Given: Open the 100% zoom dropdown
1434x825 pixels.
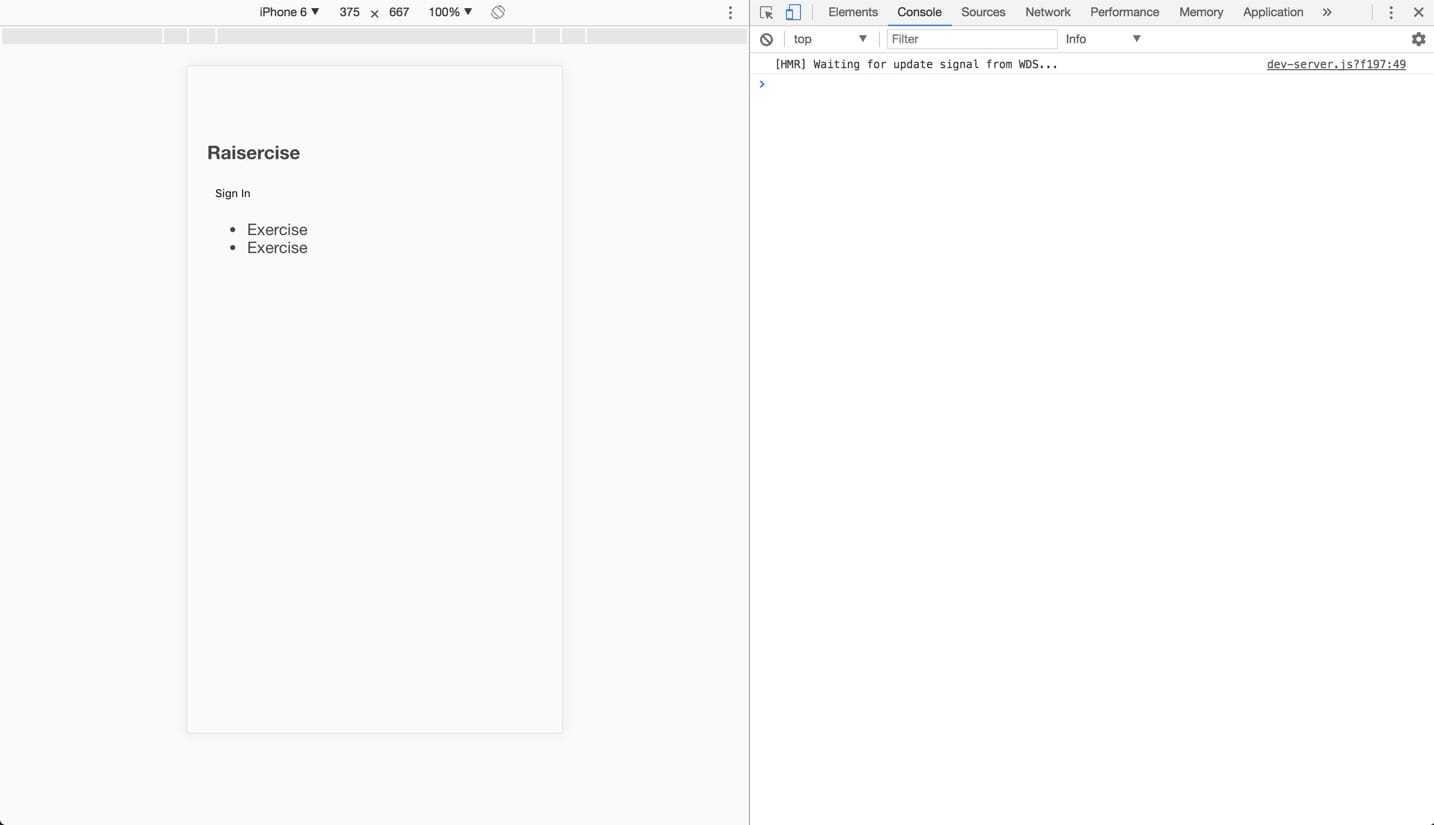Looking at the screenshot, I should [450, 12].
